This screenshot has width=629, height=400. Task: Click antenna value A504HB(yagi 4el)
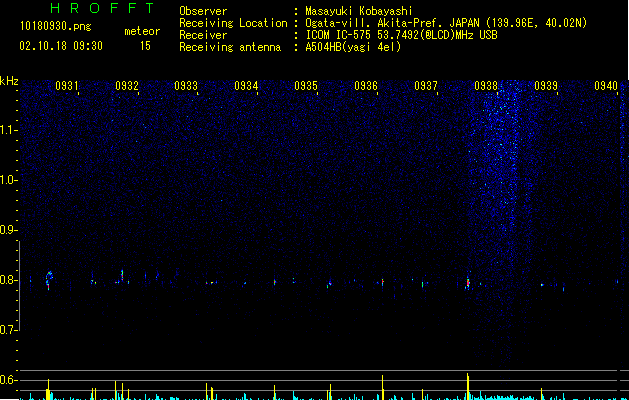pos(353,47)
